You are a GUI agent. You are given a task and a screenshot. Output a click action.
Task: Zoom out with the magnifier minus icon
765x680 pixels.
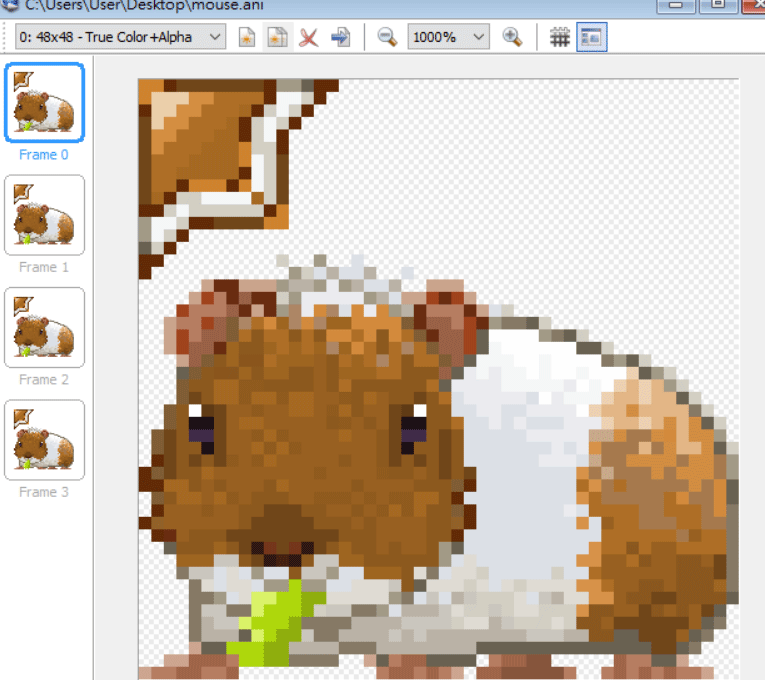click(387, 37)
